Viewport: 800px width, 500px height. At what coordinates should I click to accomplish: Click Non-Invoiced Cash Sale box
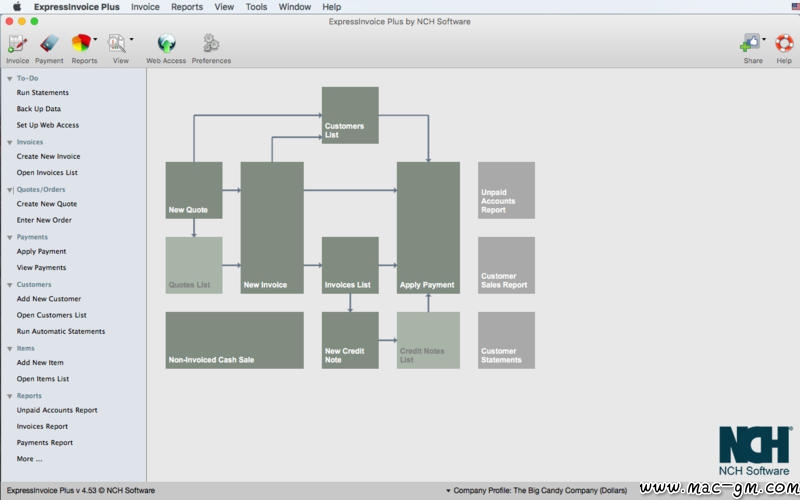(235, 340)
